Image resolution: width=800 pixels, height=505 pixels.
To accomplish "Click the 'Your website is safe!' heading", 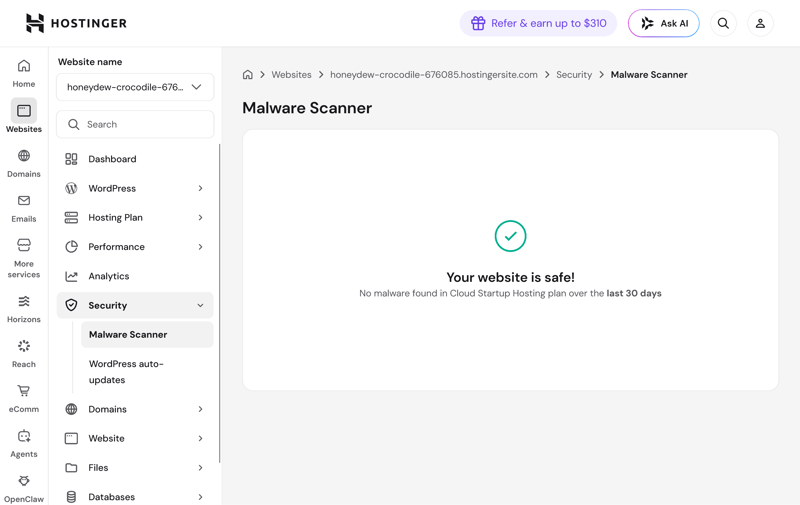I will click(x=510, y=277).
